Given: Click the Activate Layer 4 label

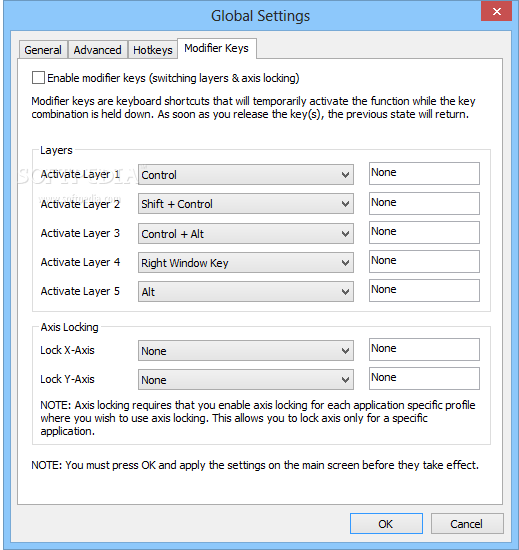Looking at the screenshot, I should (80, 262).
